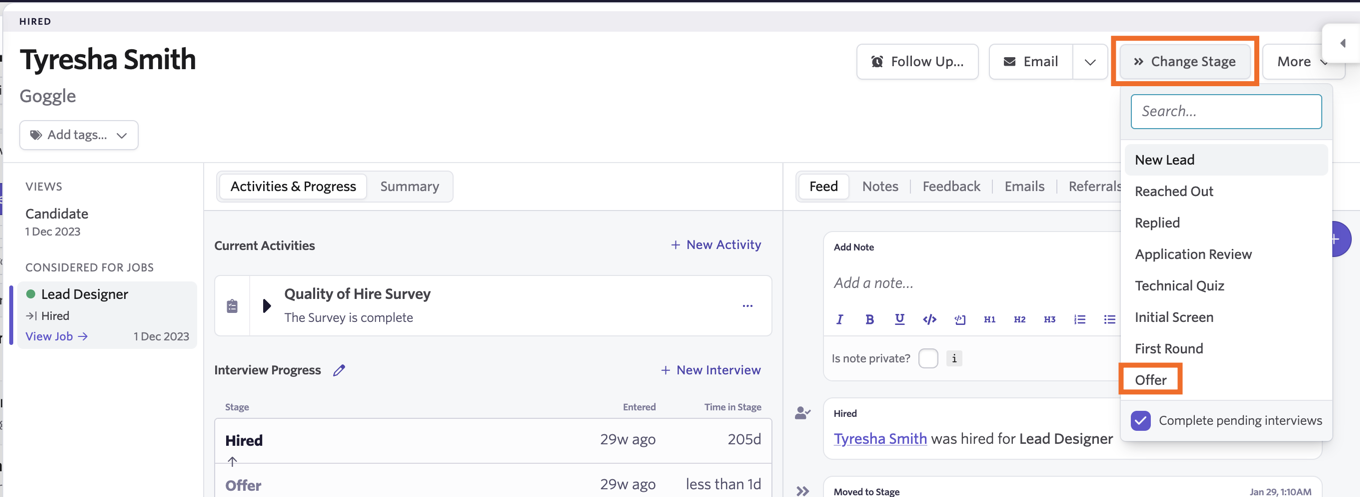Apply H2 heading in note editor
1360x497 pixels.
(x=1019, y=319)
